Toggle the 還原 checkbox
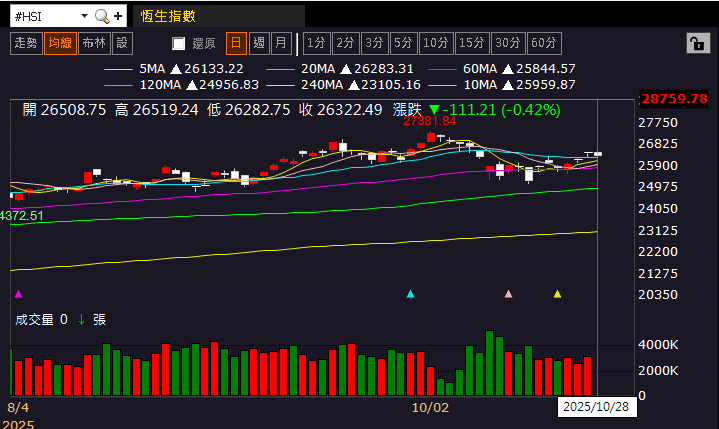This screenshot has height=429, width=719. [x=178, y=44]
